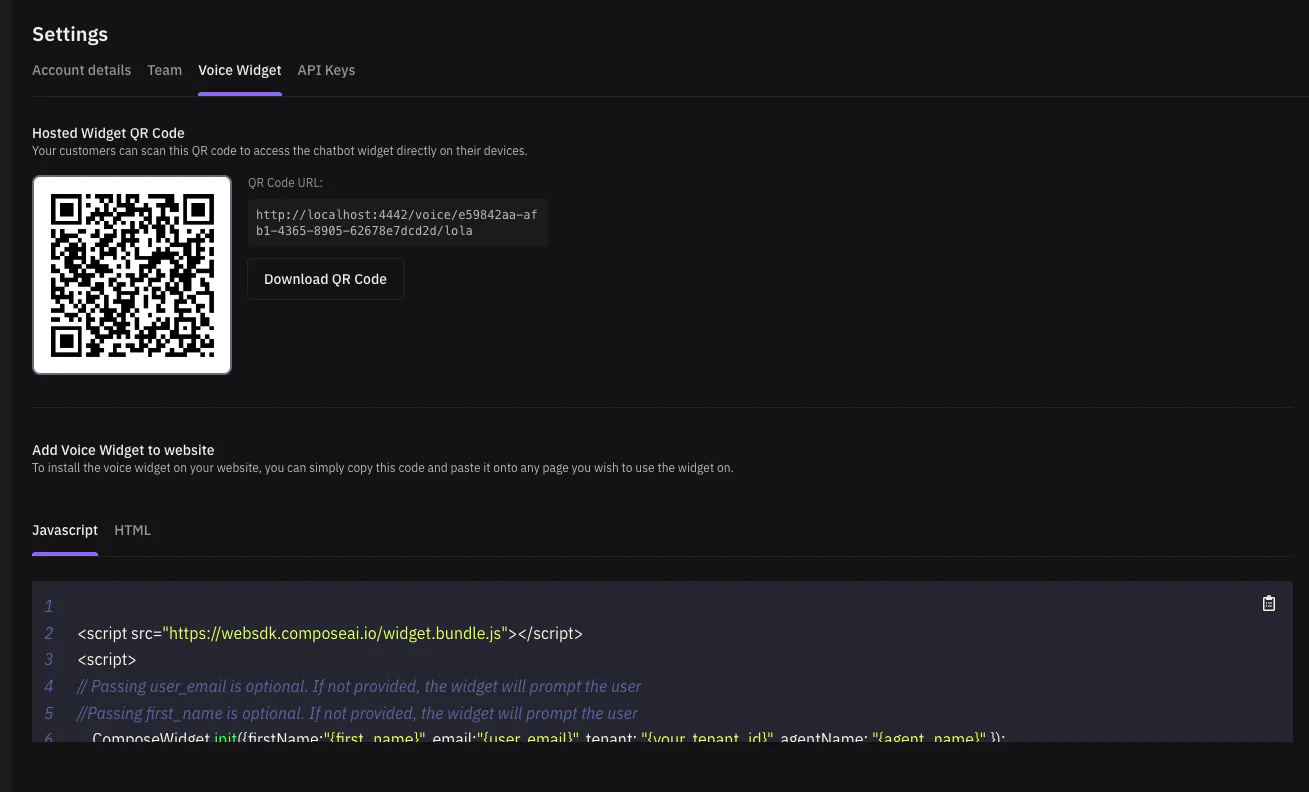Click the QR Code URL label
This screenshot has height=792, width=1309.
285,183
